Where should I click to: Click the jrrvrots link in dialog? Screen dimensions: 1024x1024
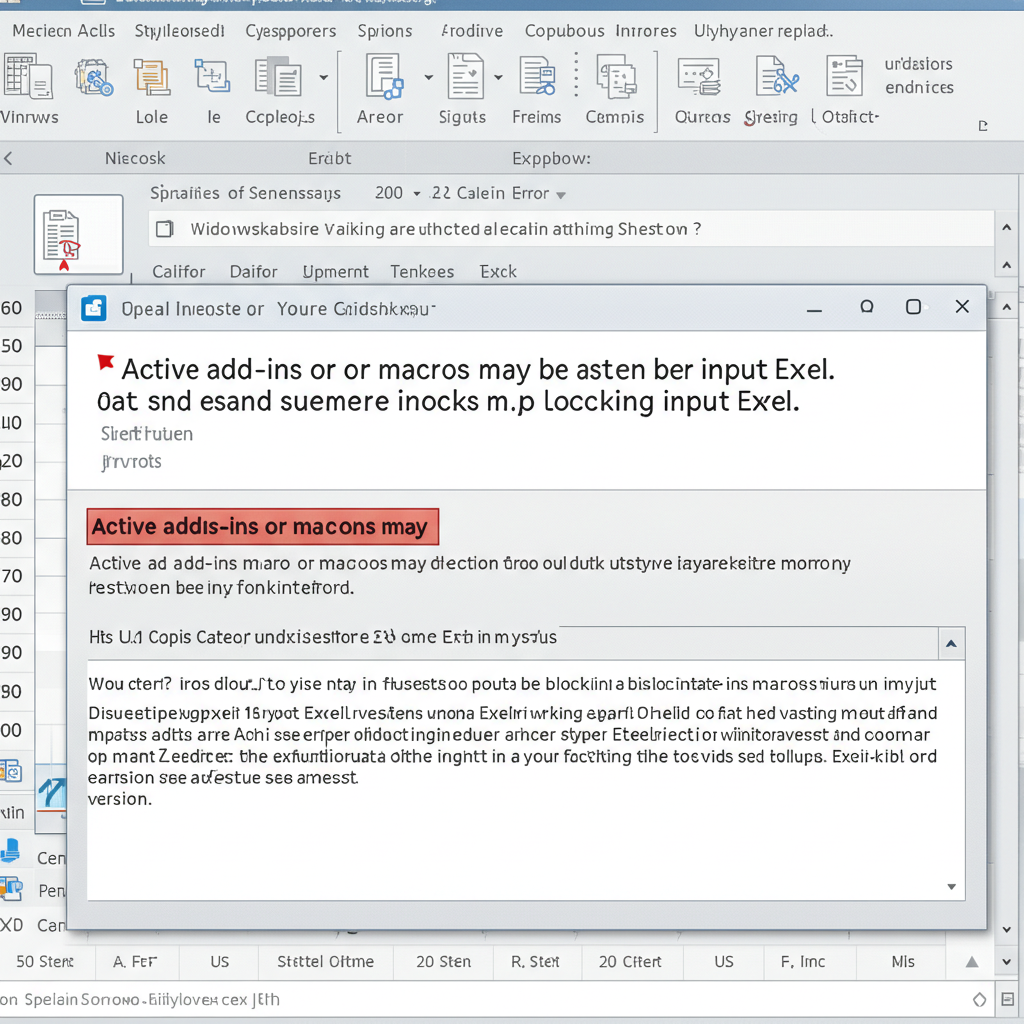point(131,462)
